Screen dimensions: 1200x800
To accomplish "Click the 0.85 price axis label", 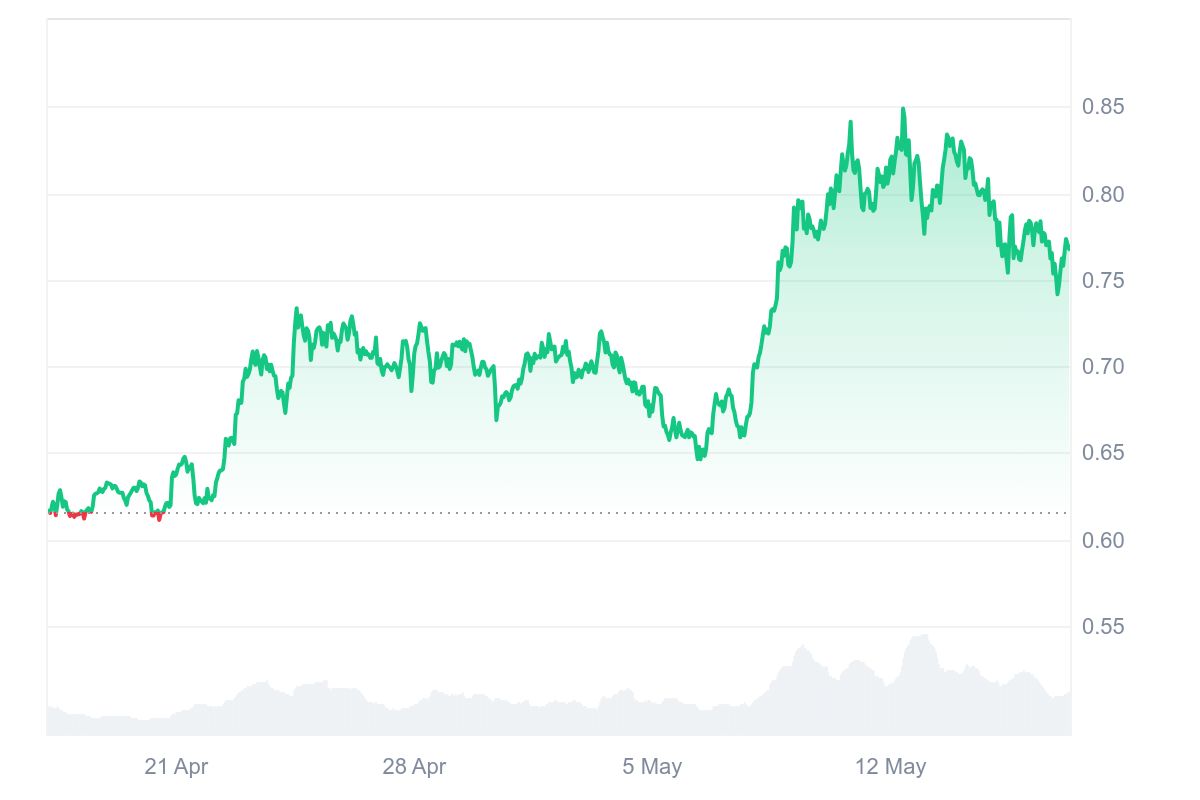I will pyautogui.click(x=1103, y=107).
